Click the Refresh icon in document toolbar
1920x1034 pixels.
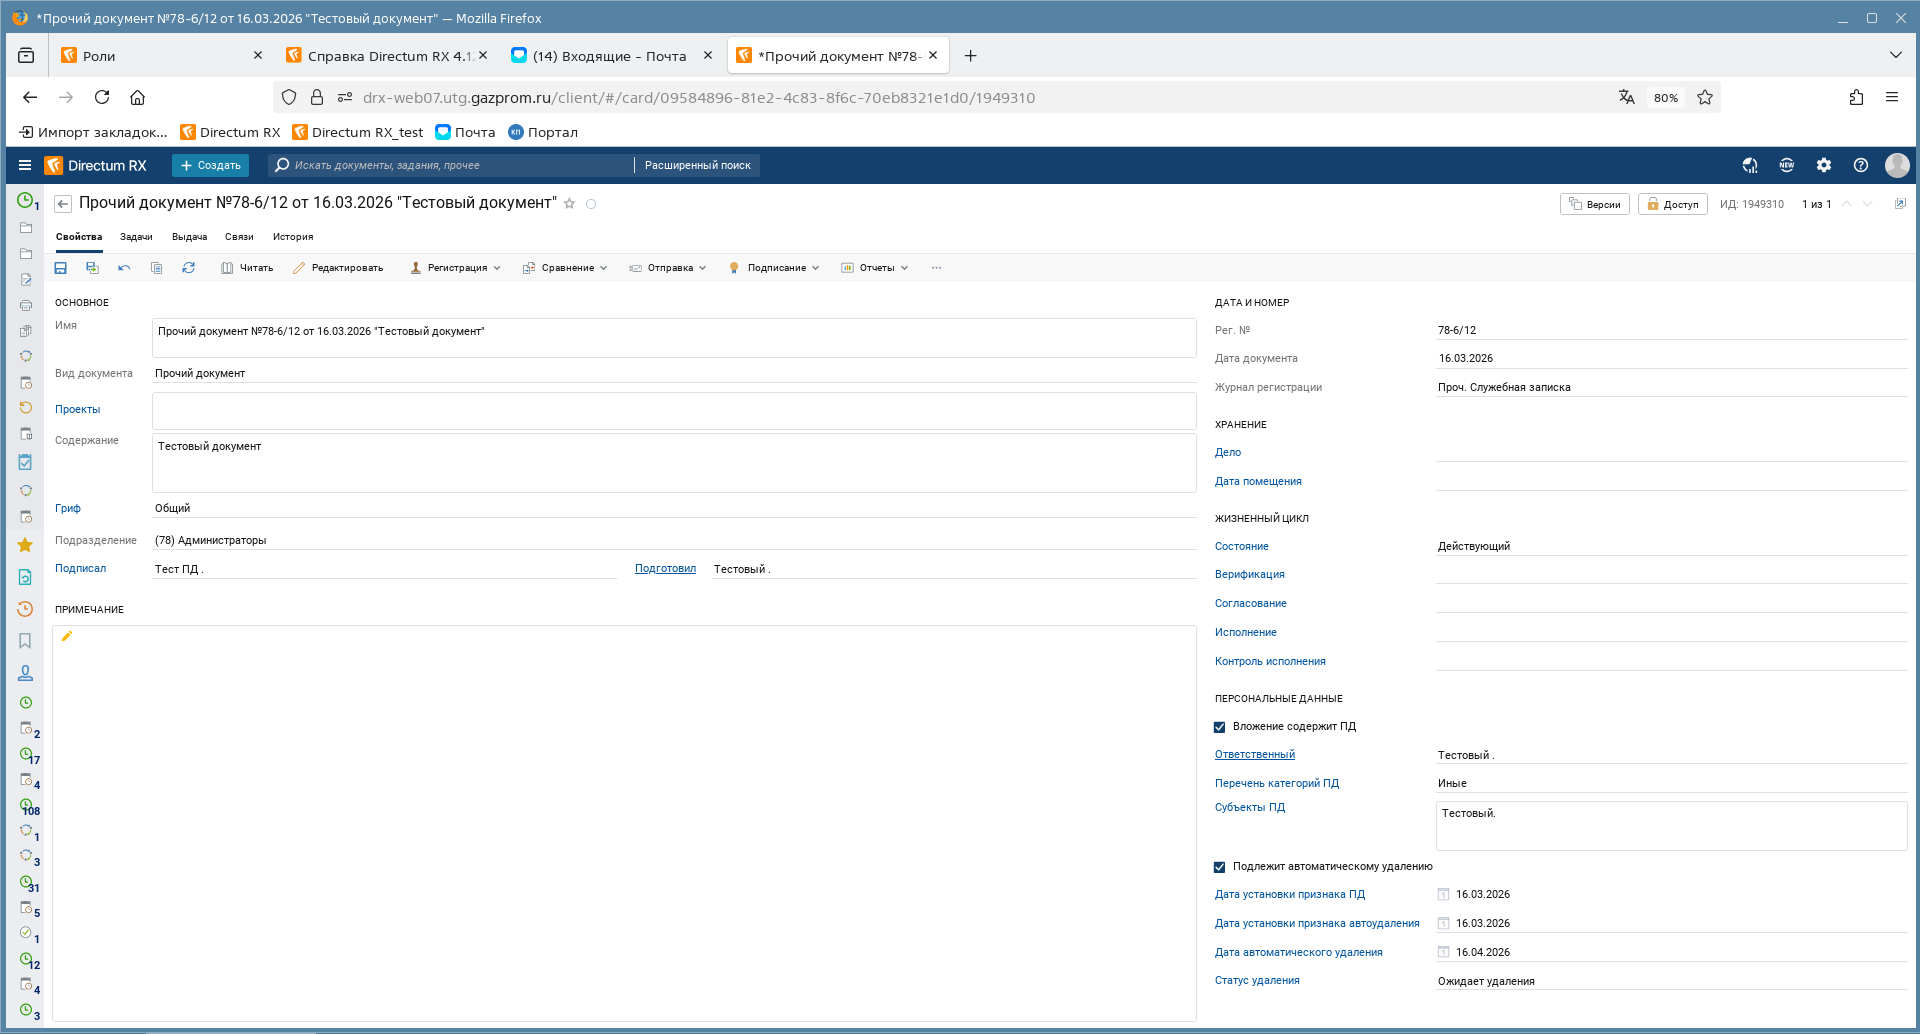(x=188, y=268)
